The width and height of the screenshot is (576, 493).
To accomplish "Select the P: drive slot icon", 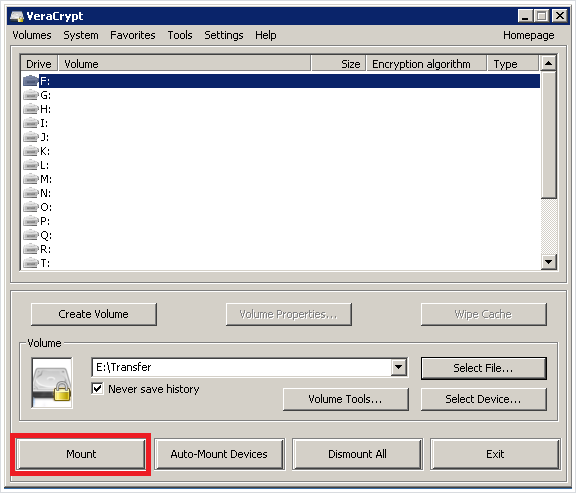I will [x=30, y=221].
